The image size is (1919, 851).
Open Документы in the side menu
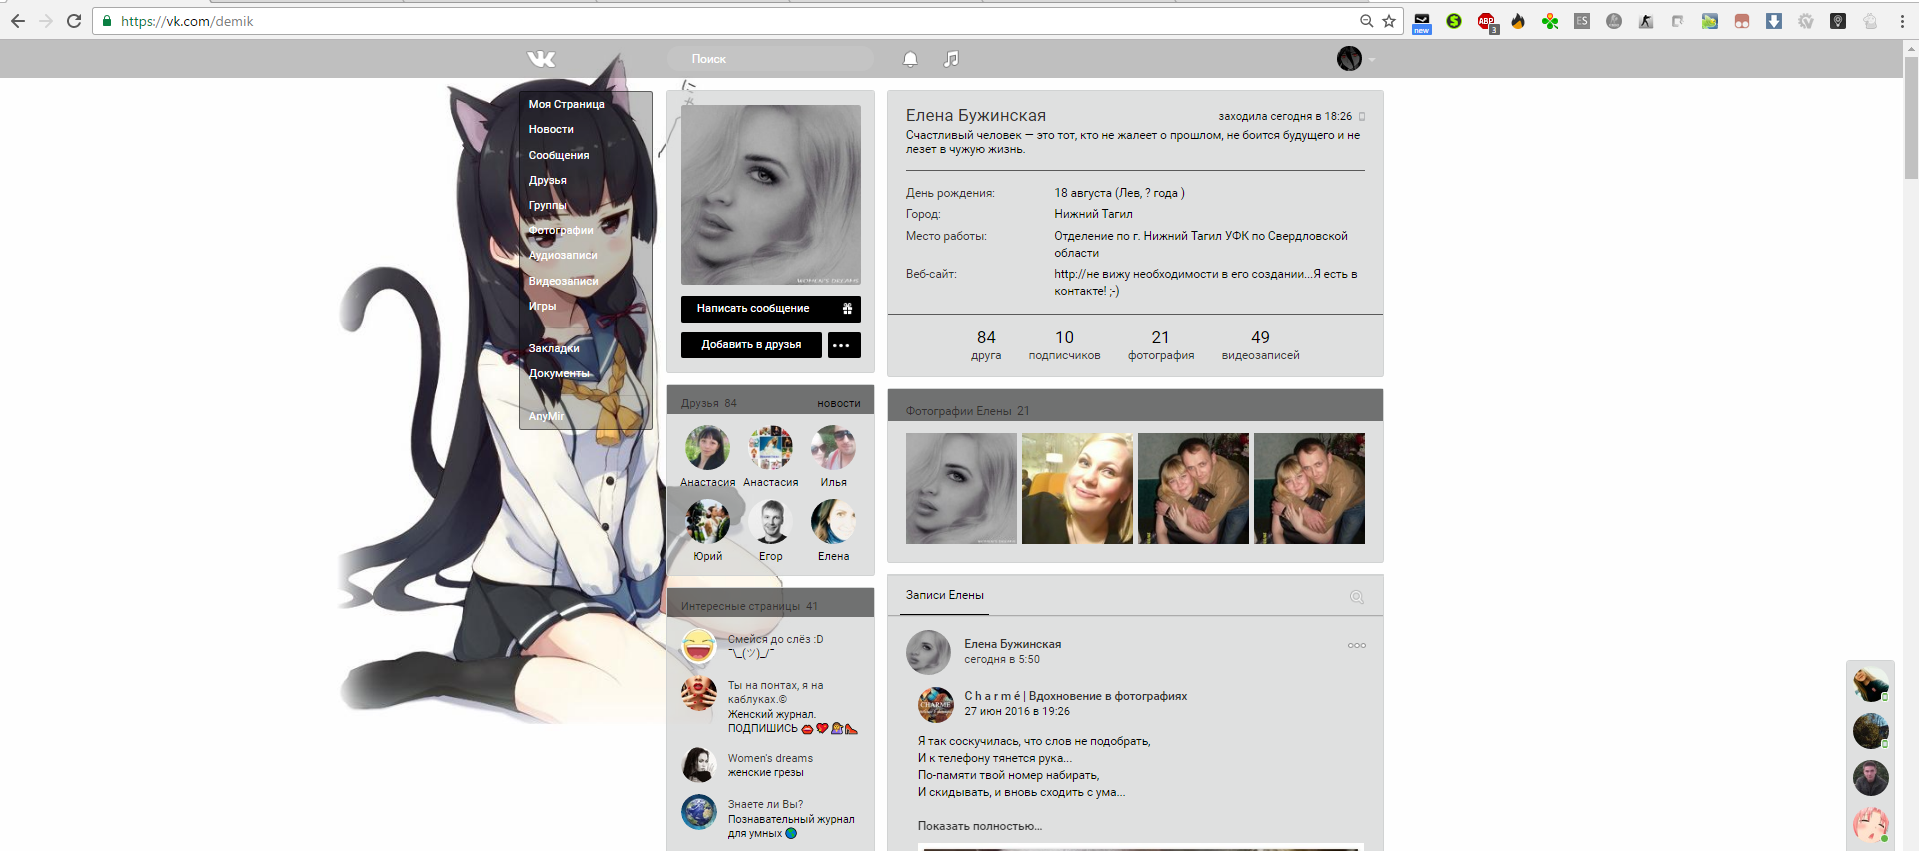click(559, 373)
